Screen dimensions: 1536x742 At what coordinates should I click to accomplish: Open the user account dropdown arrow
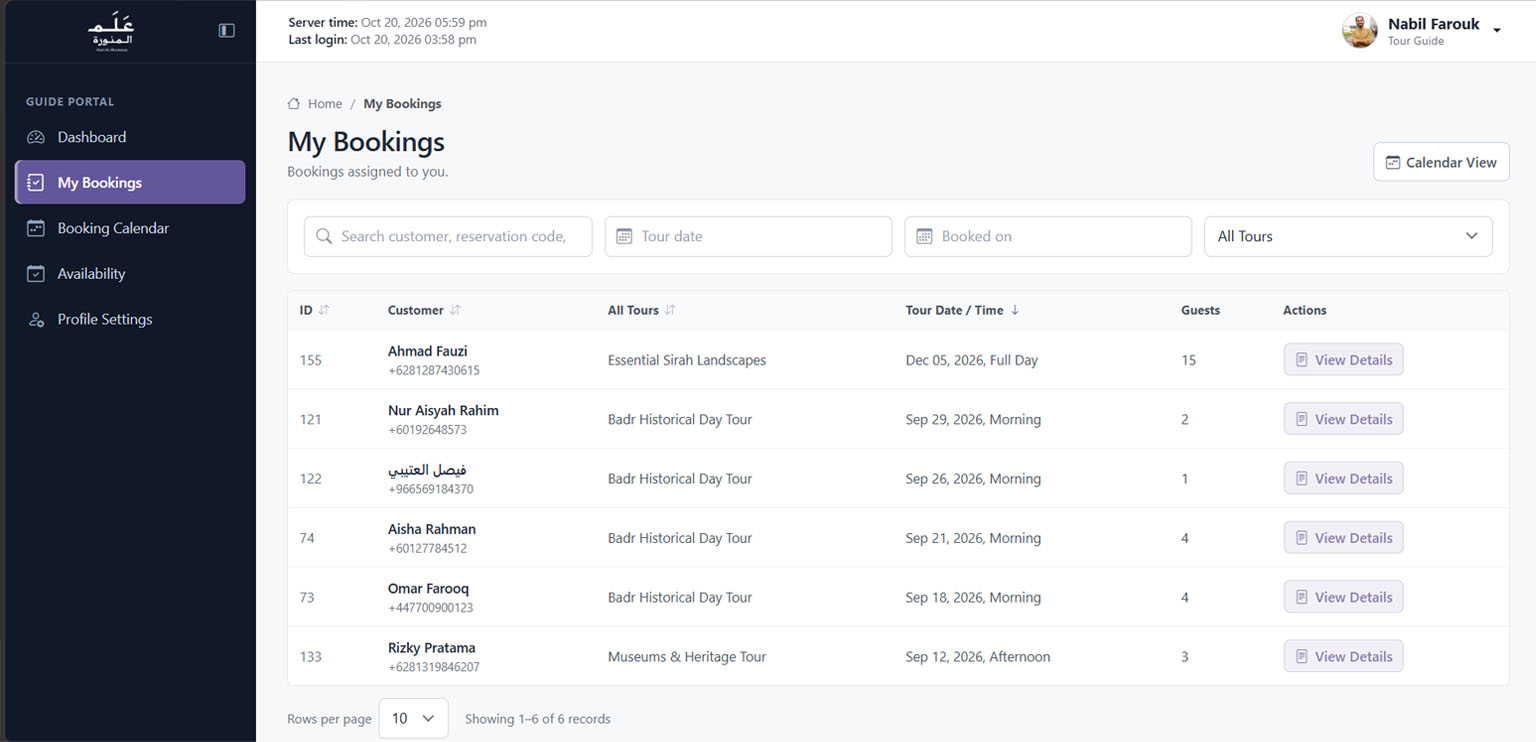point(1497,31)
